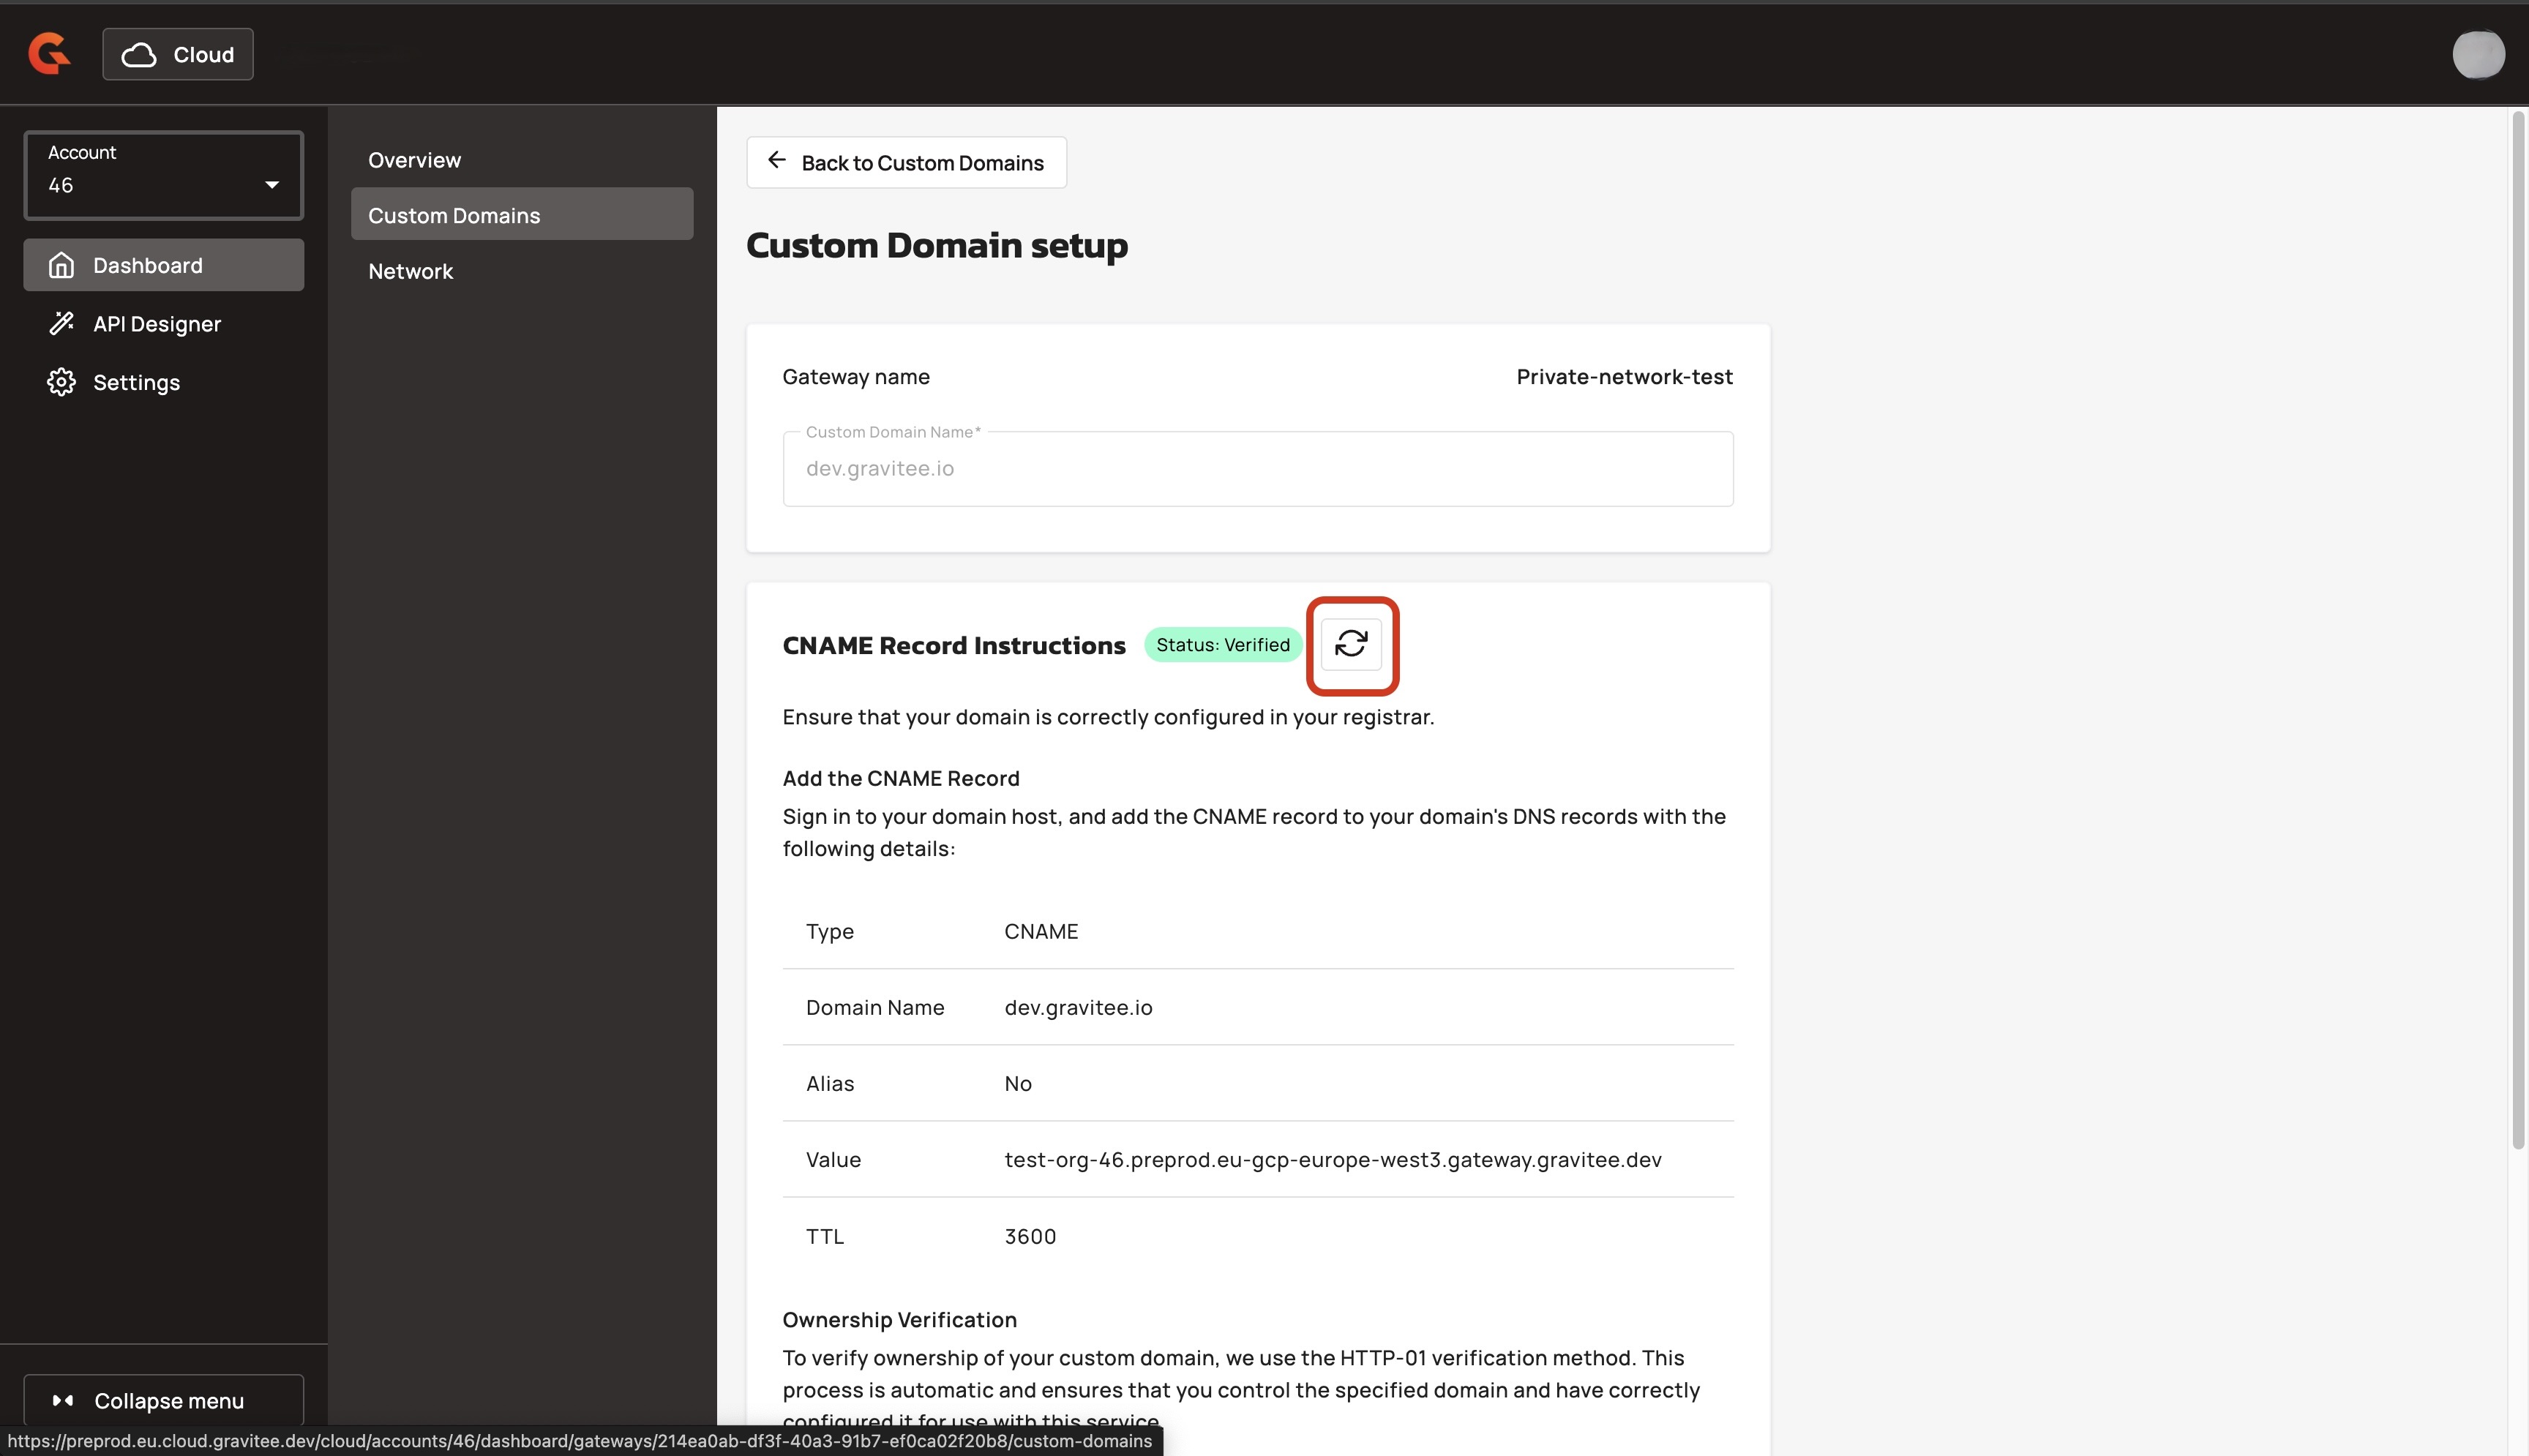Click the Status: Verified badge

(1222, 645)
